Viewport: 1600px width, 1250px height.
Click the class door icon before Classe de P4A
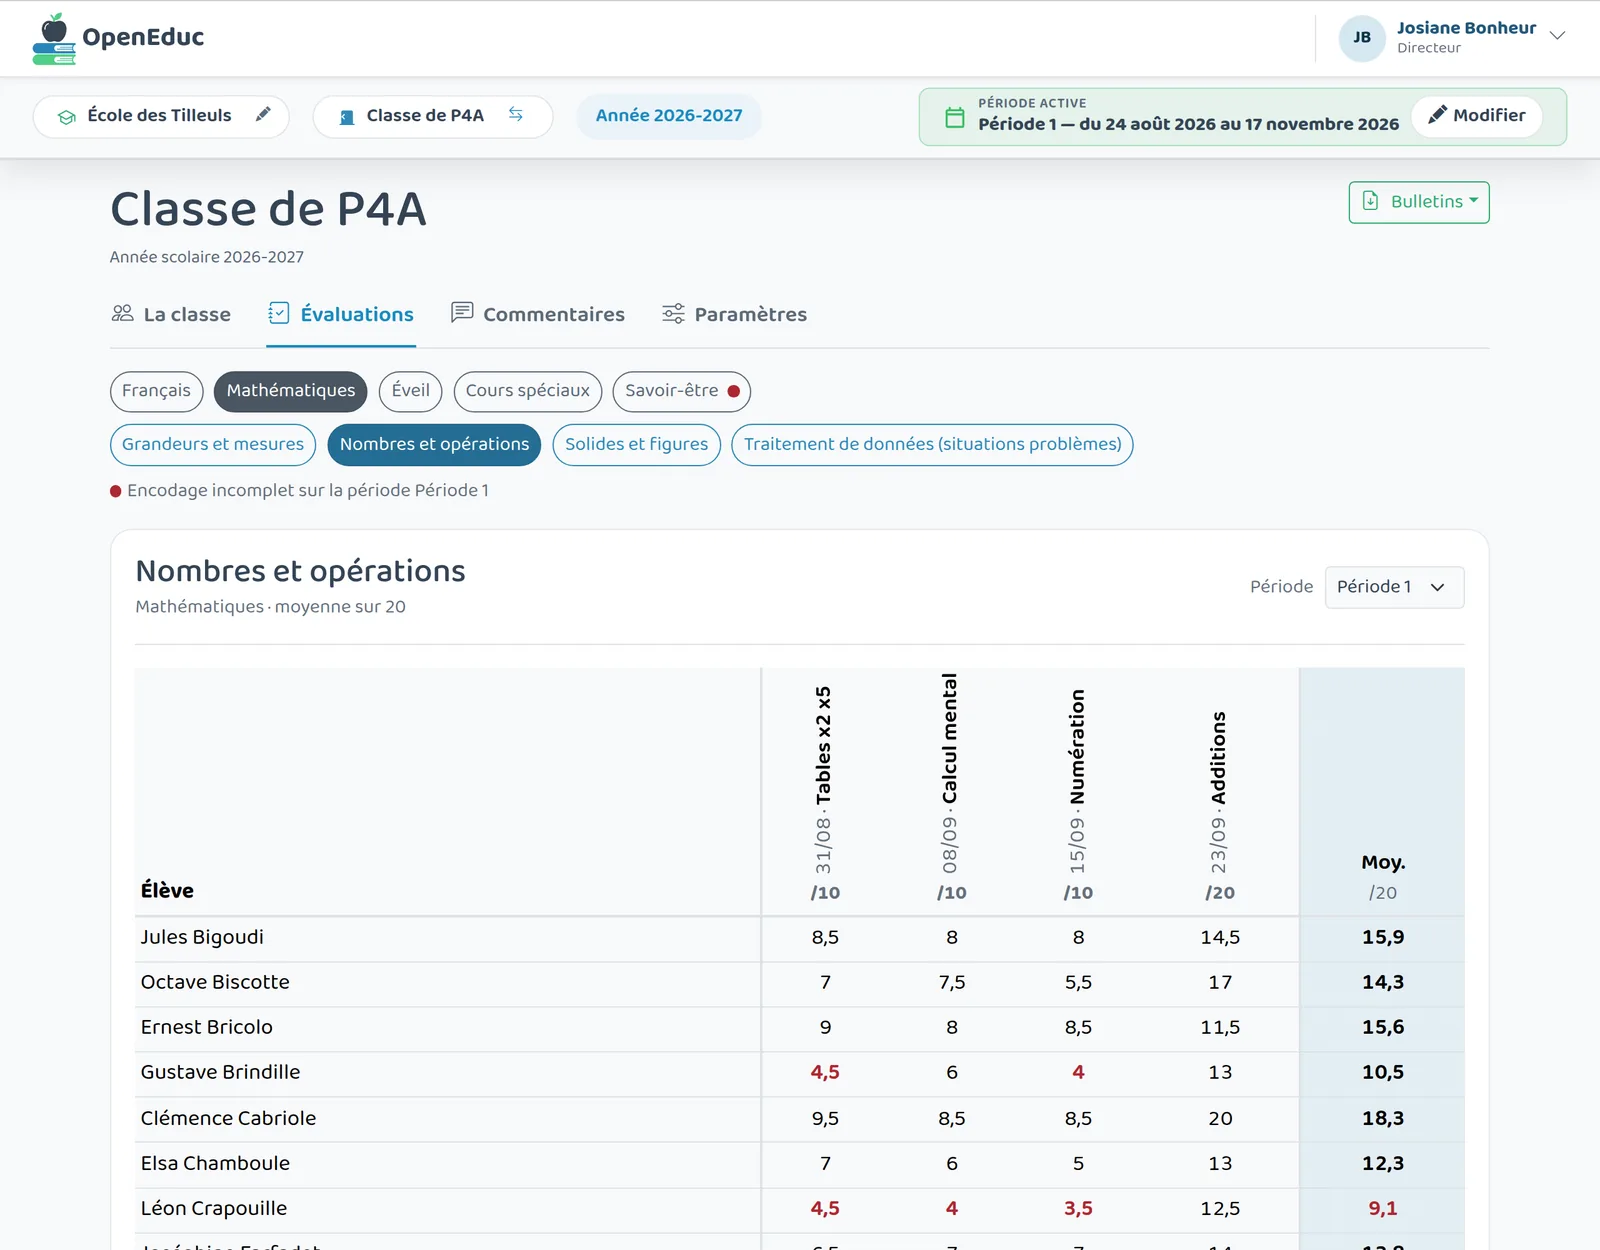click(347, 116)
